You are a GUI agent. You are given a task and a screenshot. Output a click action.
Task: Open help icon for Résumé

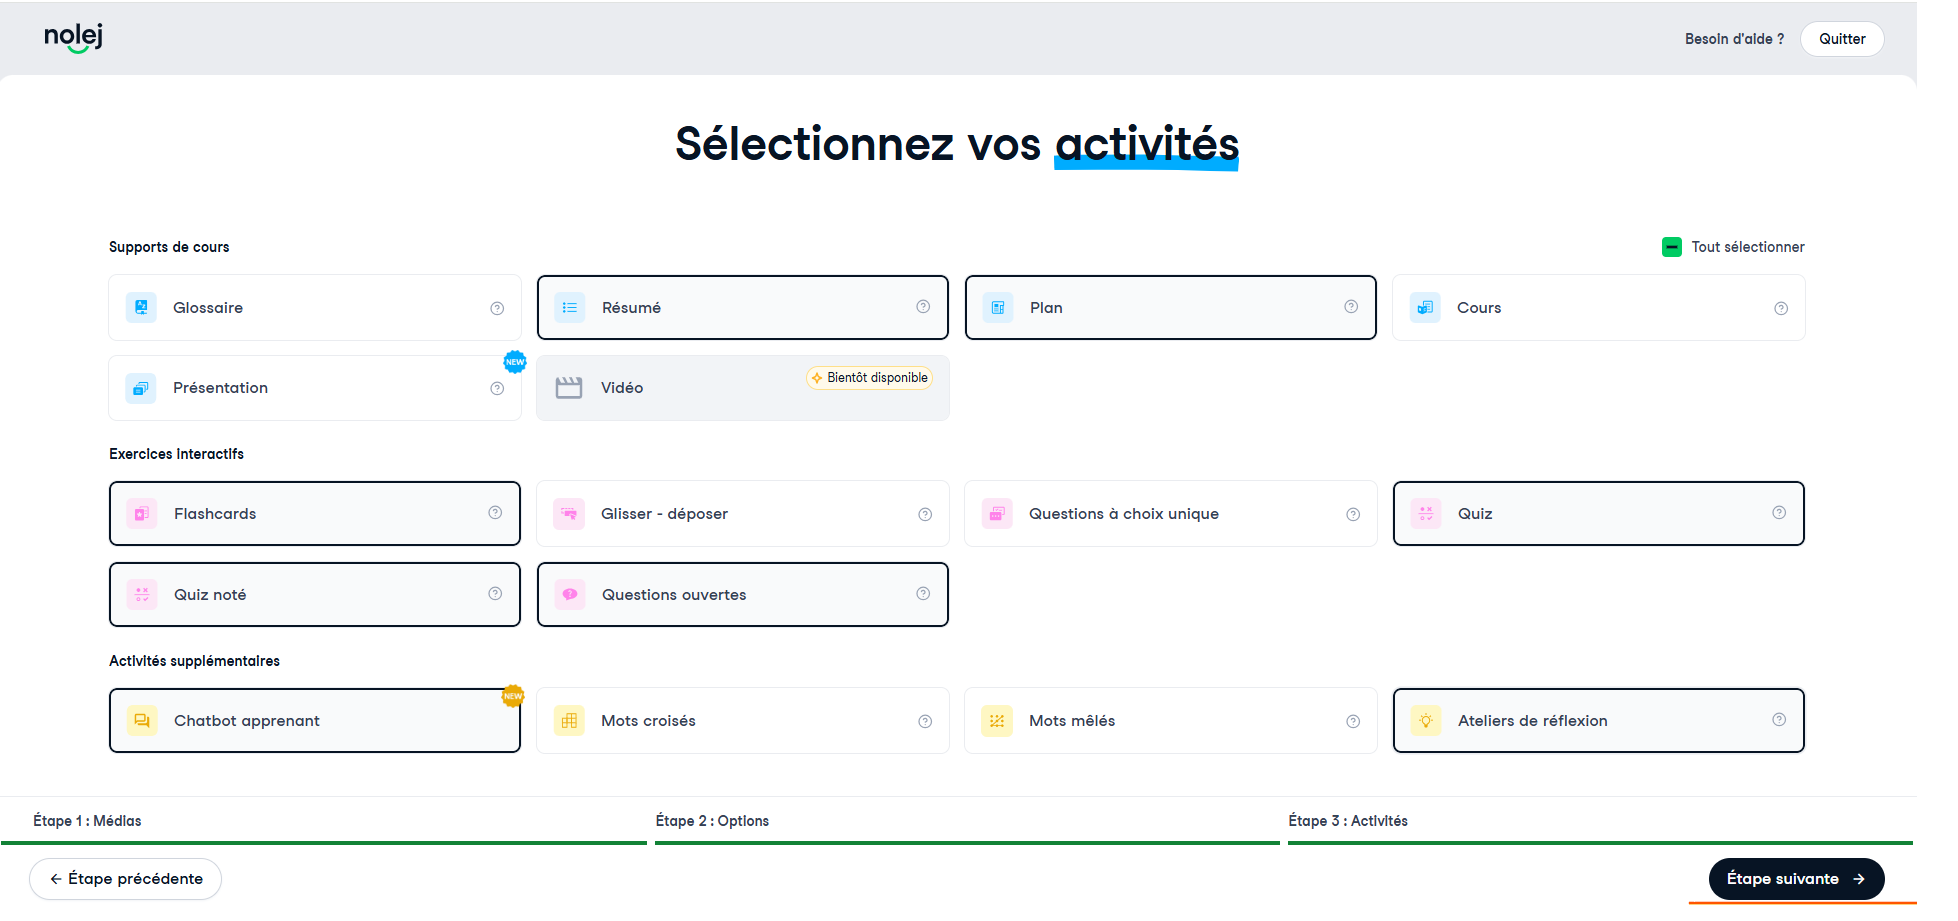(x=923, y=307)
